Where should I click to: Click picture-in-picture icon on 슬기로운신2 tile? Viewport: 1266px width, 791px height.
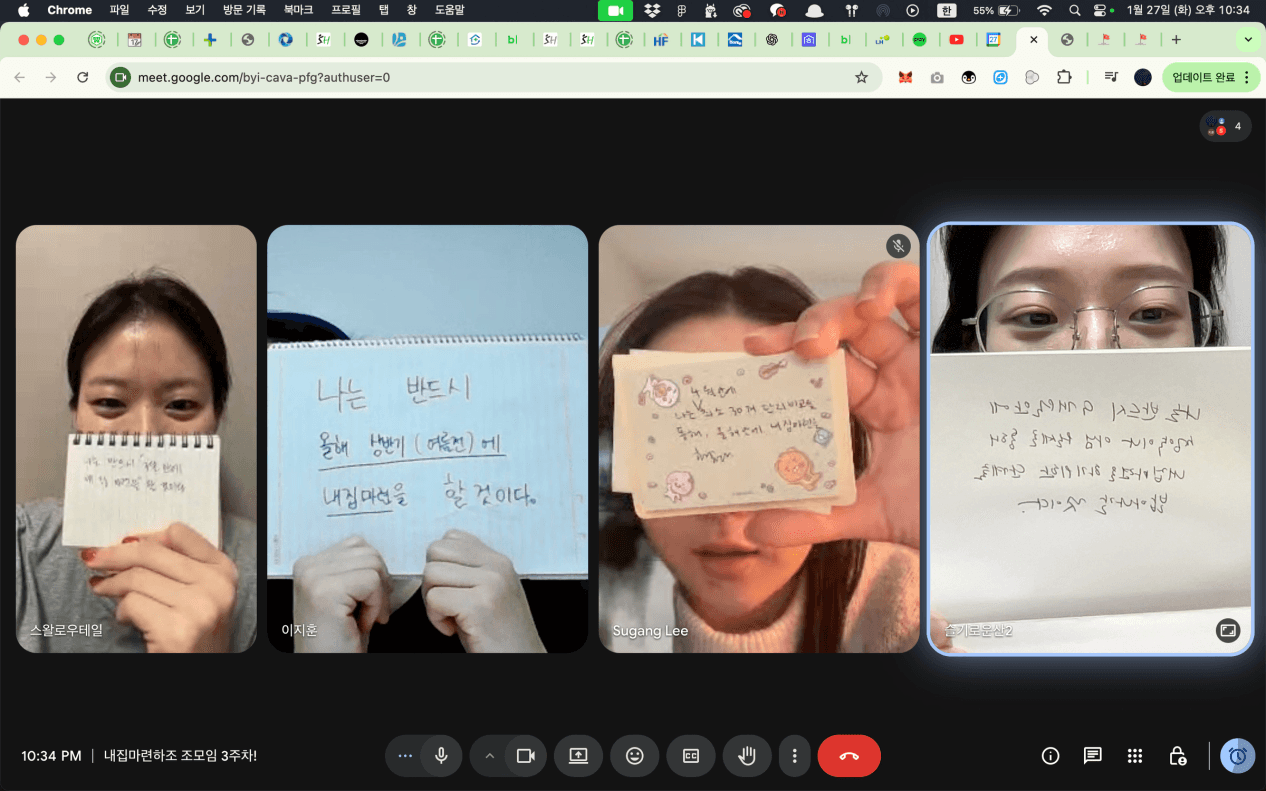[1228, 630]
